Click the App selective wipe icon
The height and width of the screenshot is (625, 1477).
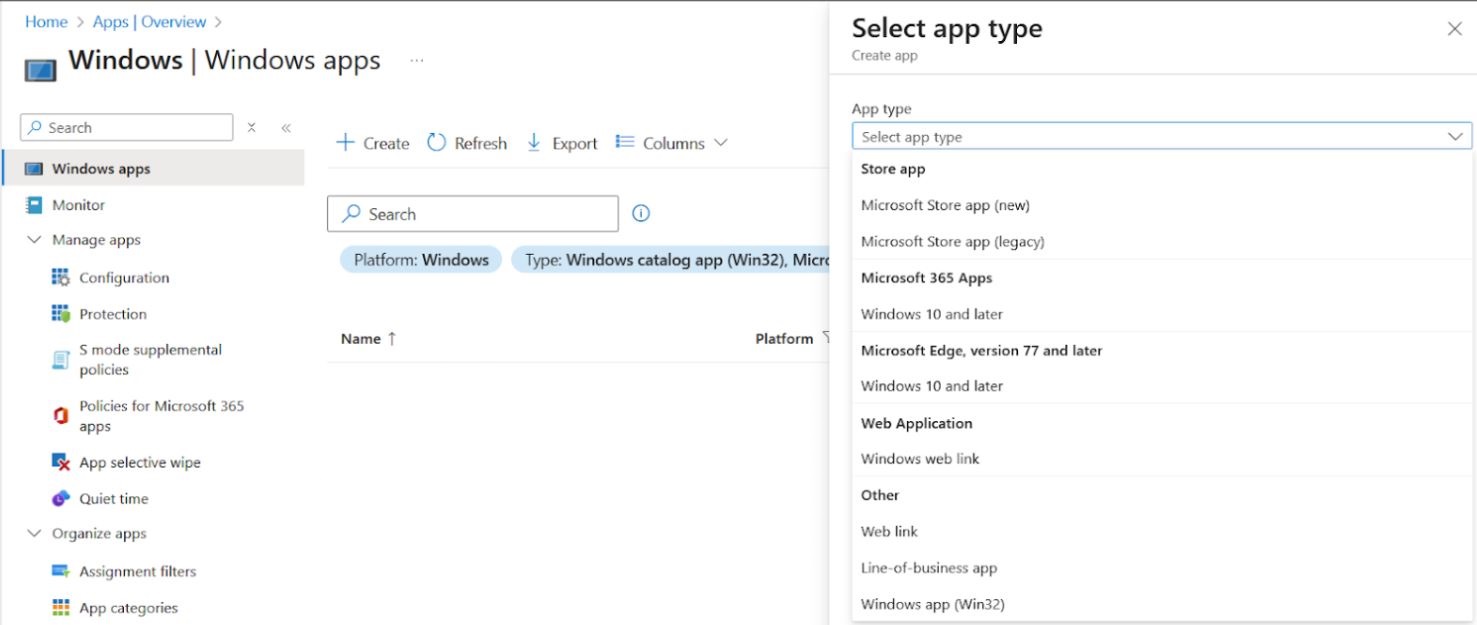61,463
